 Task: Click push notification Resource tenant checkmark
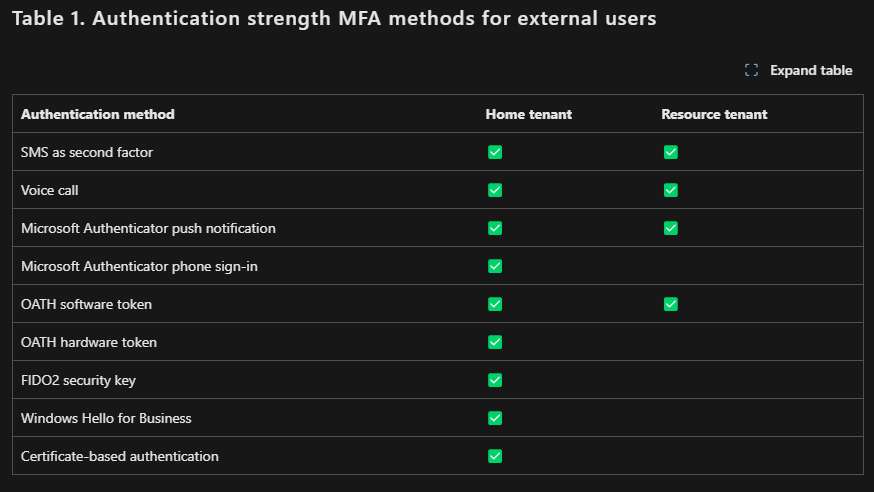[671, 228]
